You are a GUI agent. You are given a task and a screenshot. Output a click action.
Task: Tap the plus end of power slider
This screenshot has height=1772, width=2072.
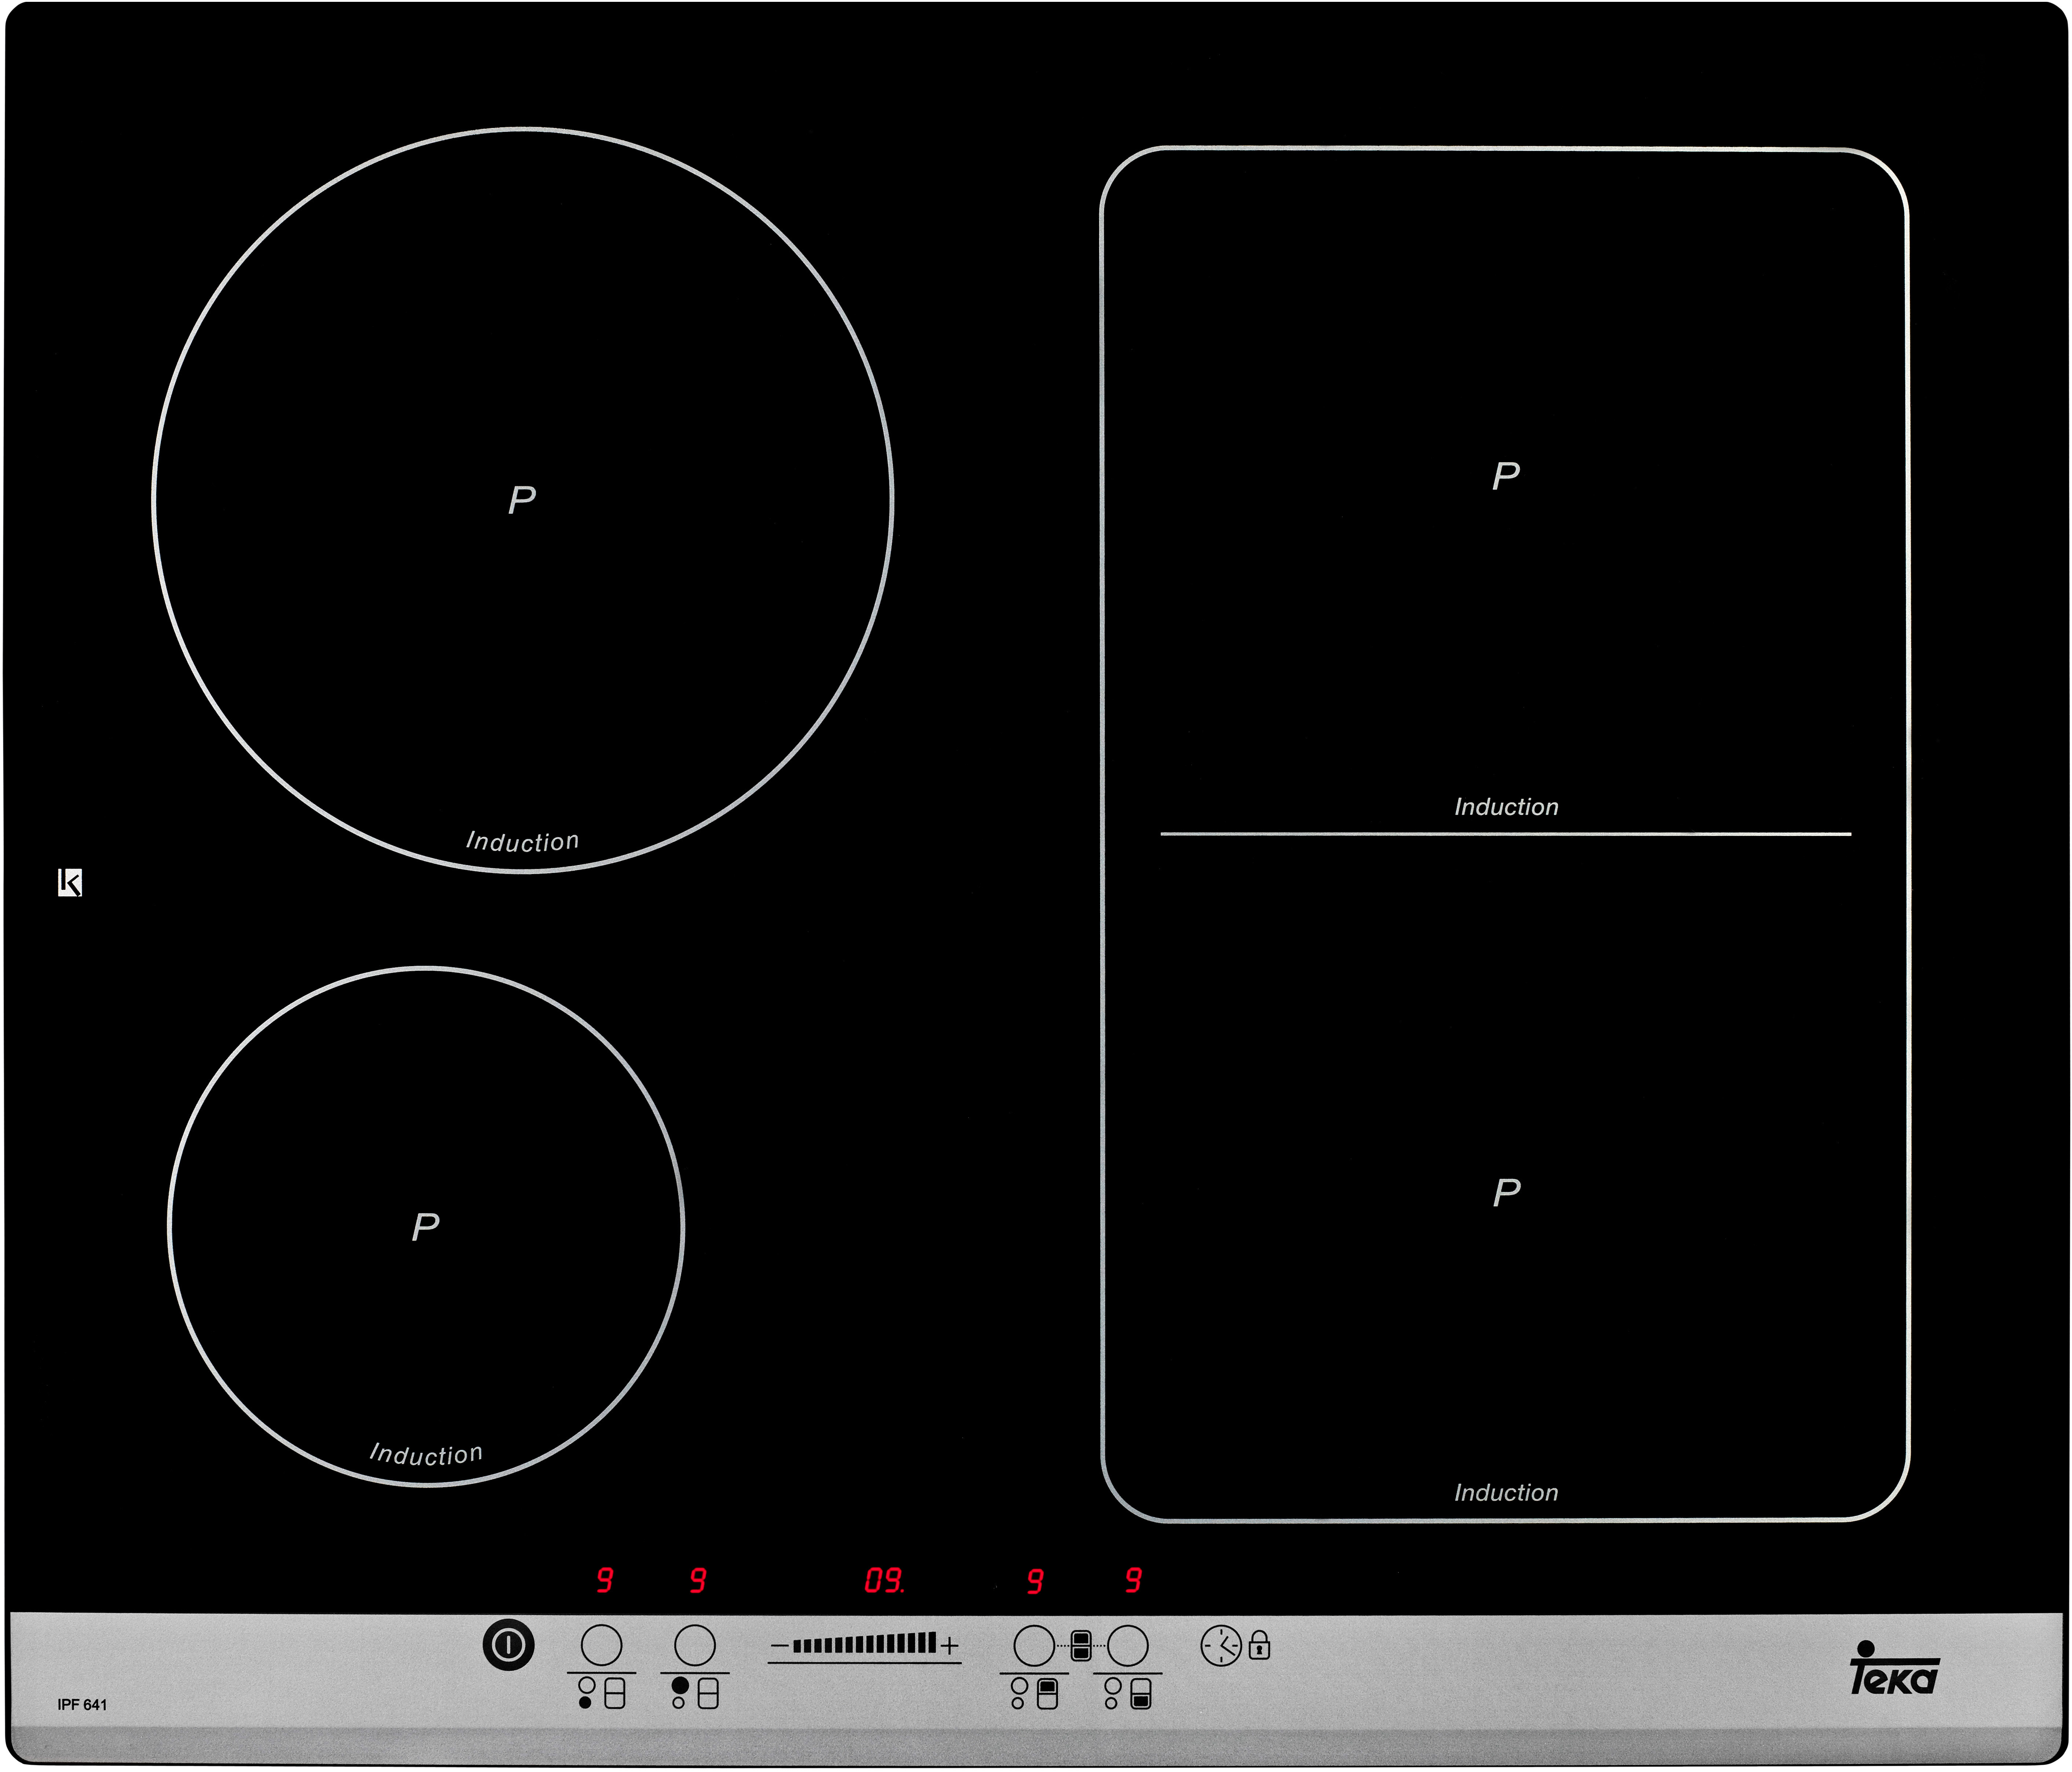[x=949, y=1646]
